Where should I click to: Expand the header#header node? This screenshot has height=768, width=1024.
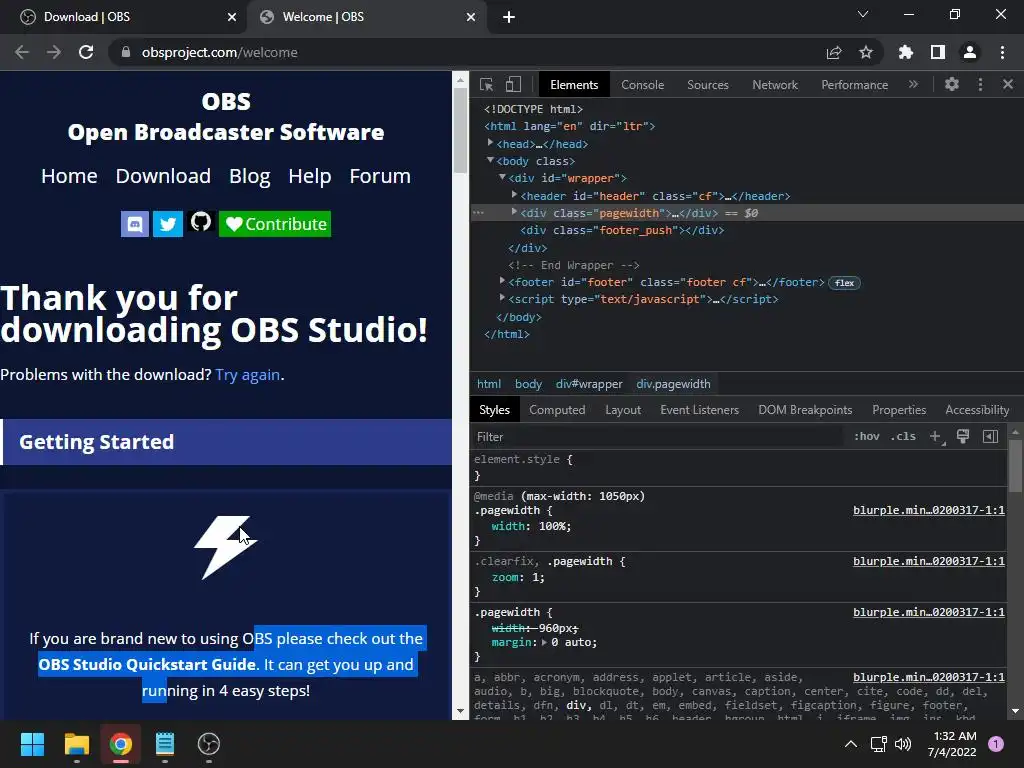point(514,195)
